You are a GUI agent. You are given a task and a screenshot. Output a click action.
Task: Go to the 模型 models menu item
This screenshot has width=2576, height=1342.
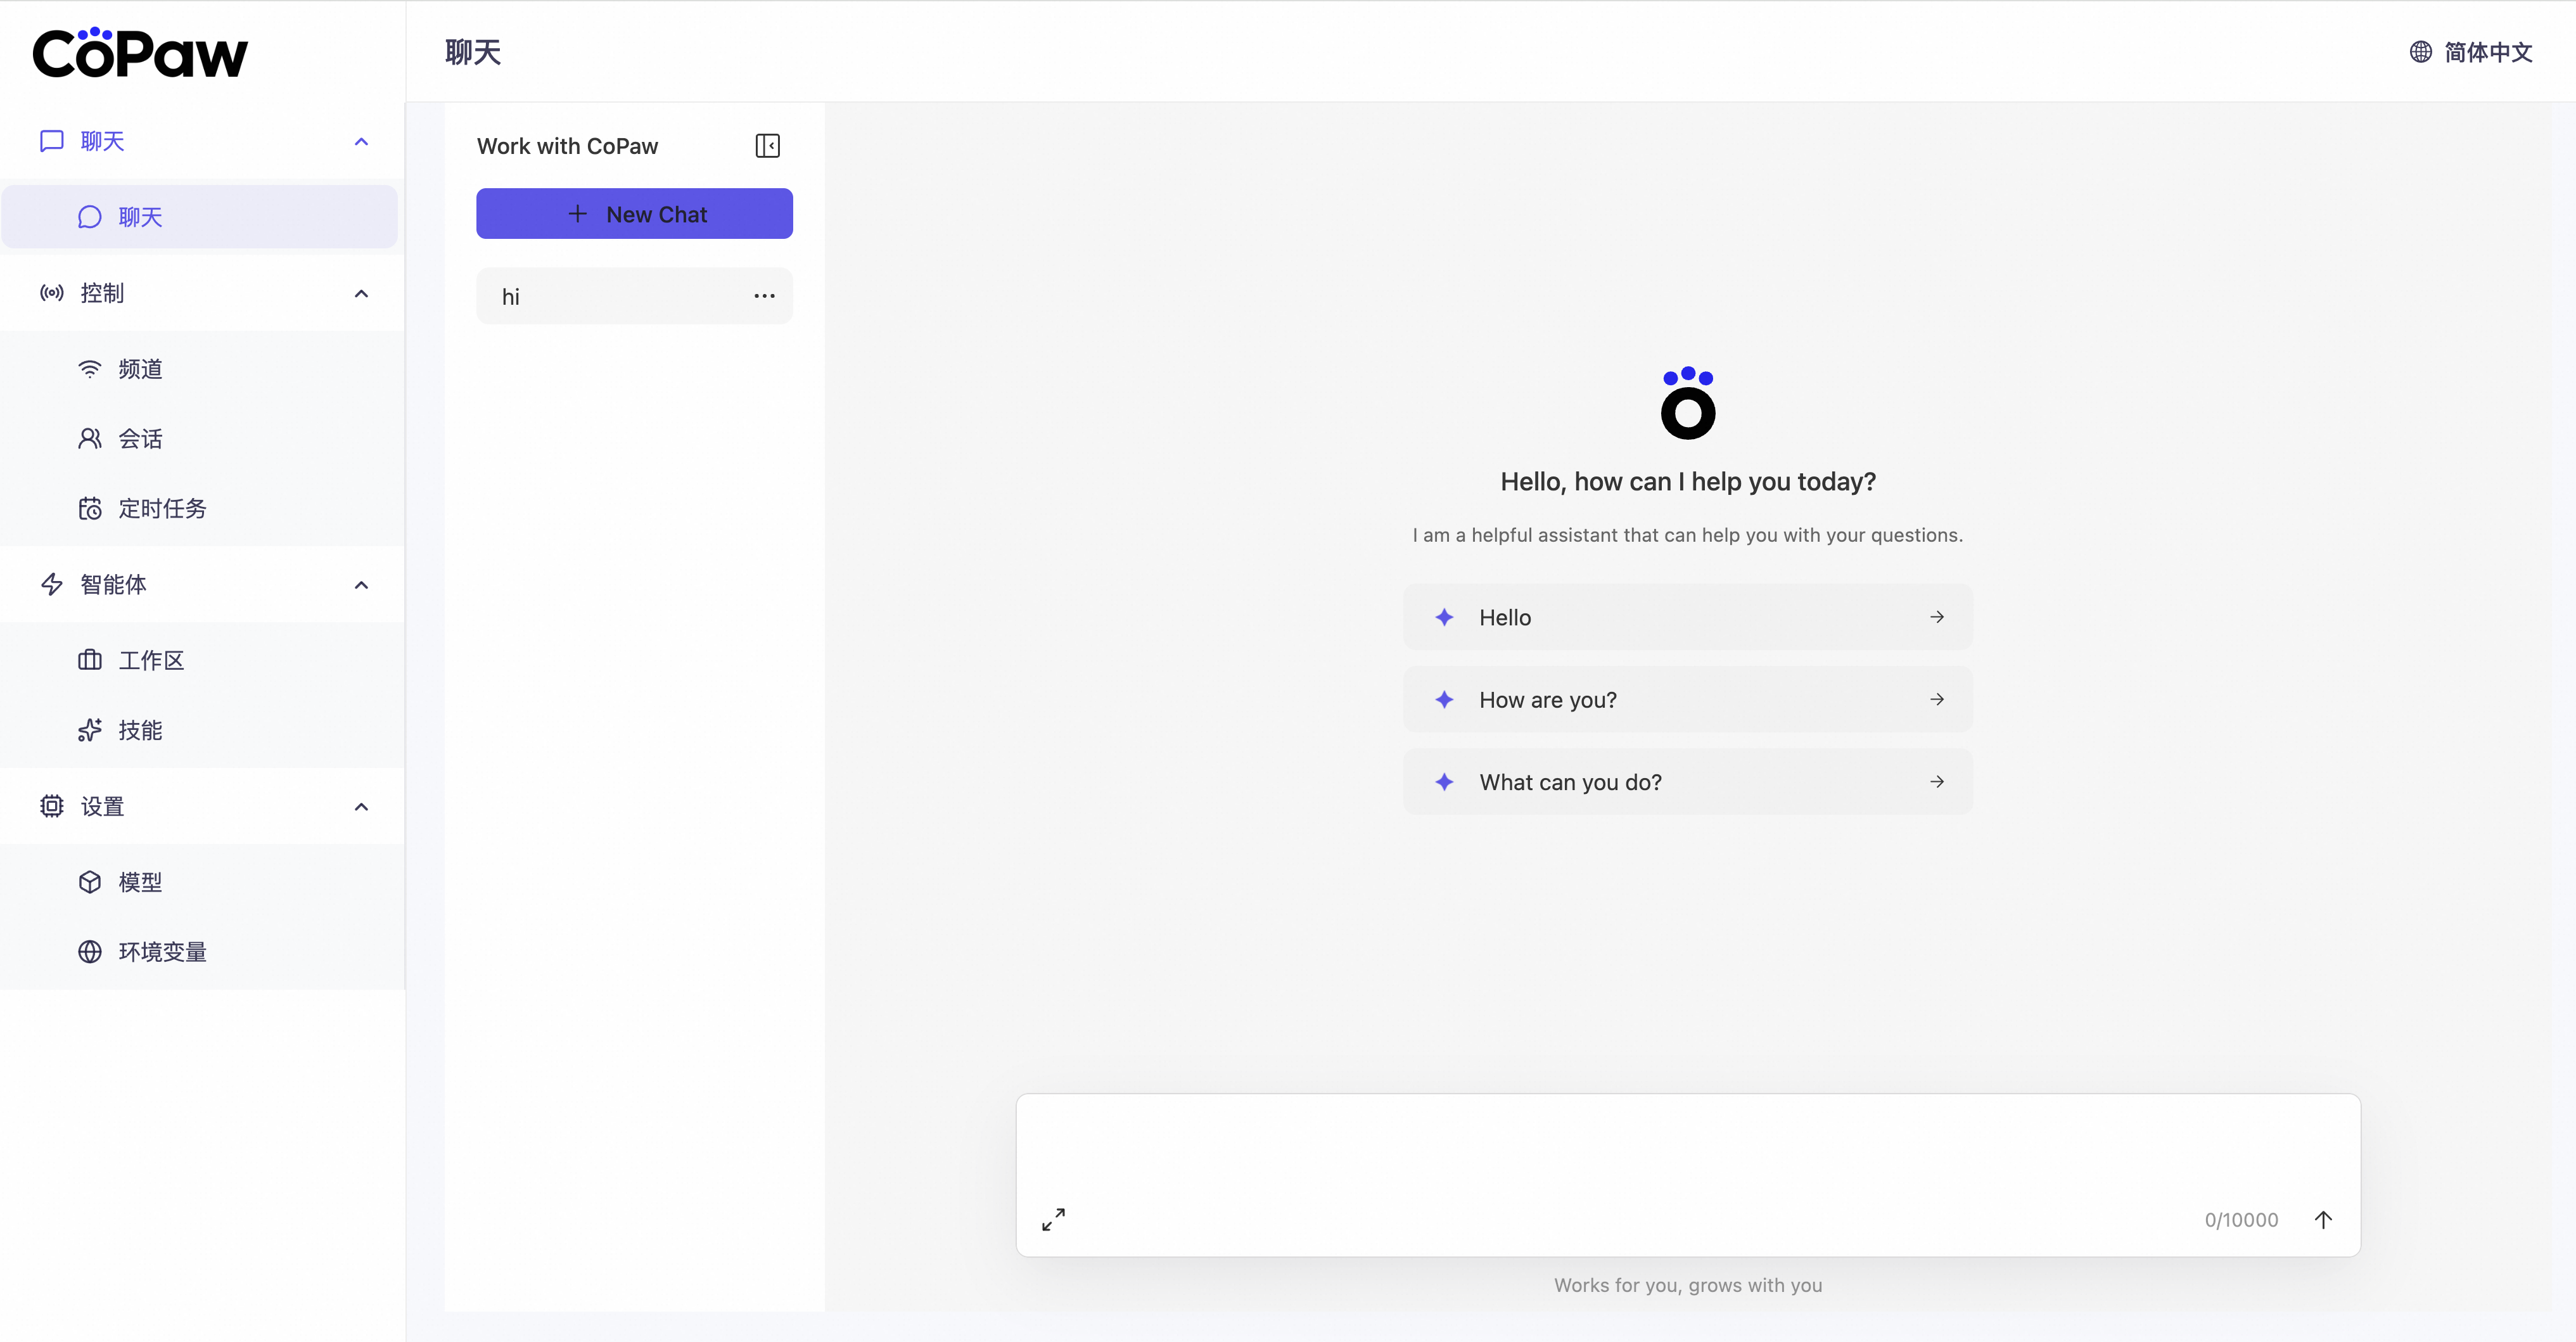pyautogui.click(x=140, y=882)
